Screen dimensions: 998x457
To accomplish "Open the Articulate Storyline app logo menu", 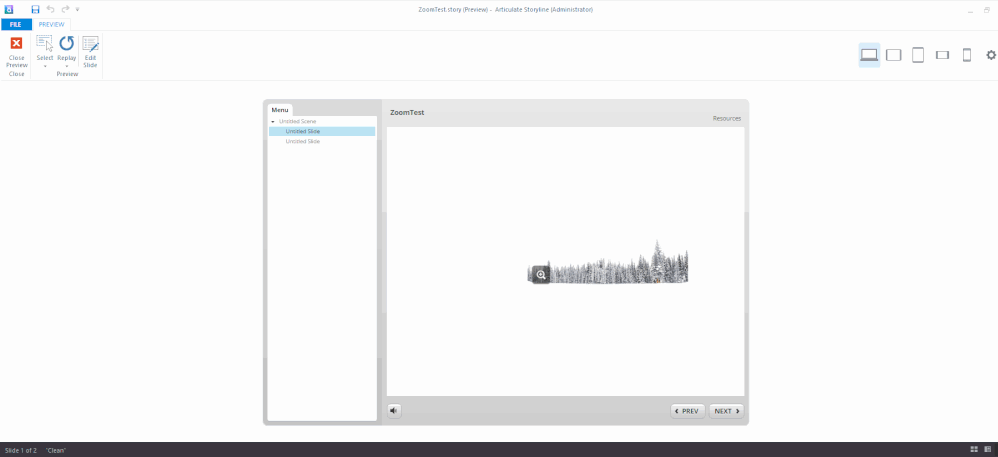I will [9, 10].
